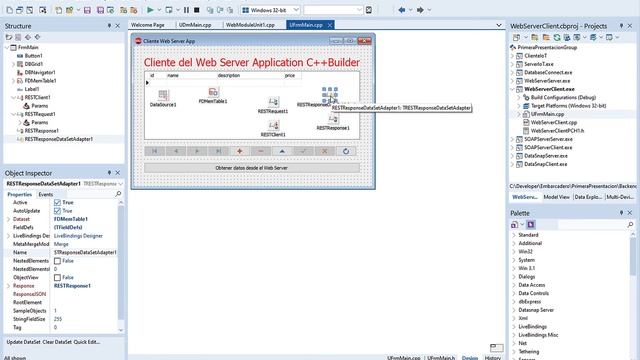Click DBNavigator last record button
Screen dimensions: 640x360
coord(218,151)
